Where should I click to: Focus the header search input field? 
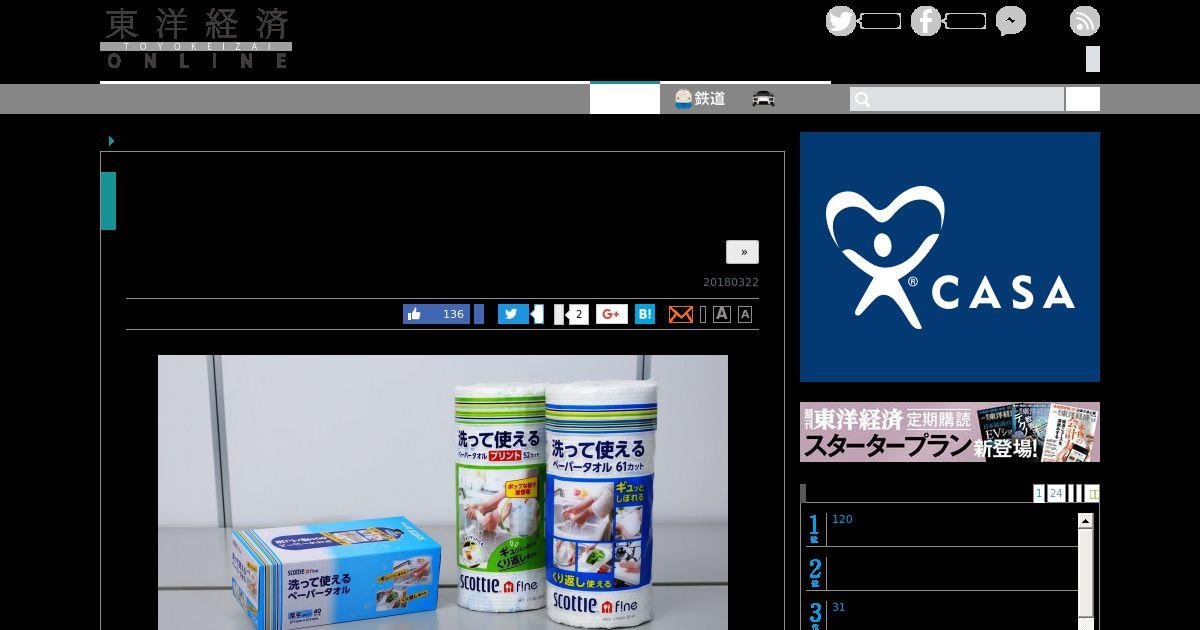pyautogui.click(x=957, y=99)
